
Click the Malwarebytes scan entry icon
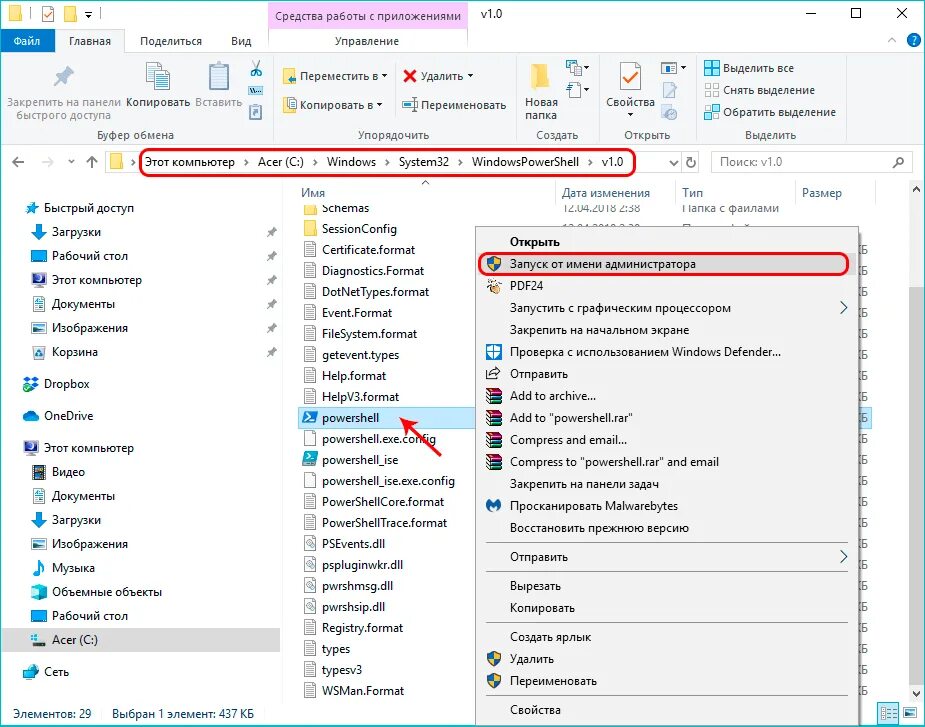tap(494, 506)
